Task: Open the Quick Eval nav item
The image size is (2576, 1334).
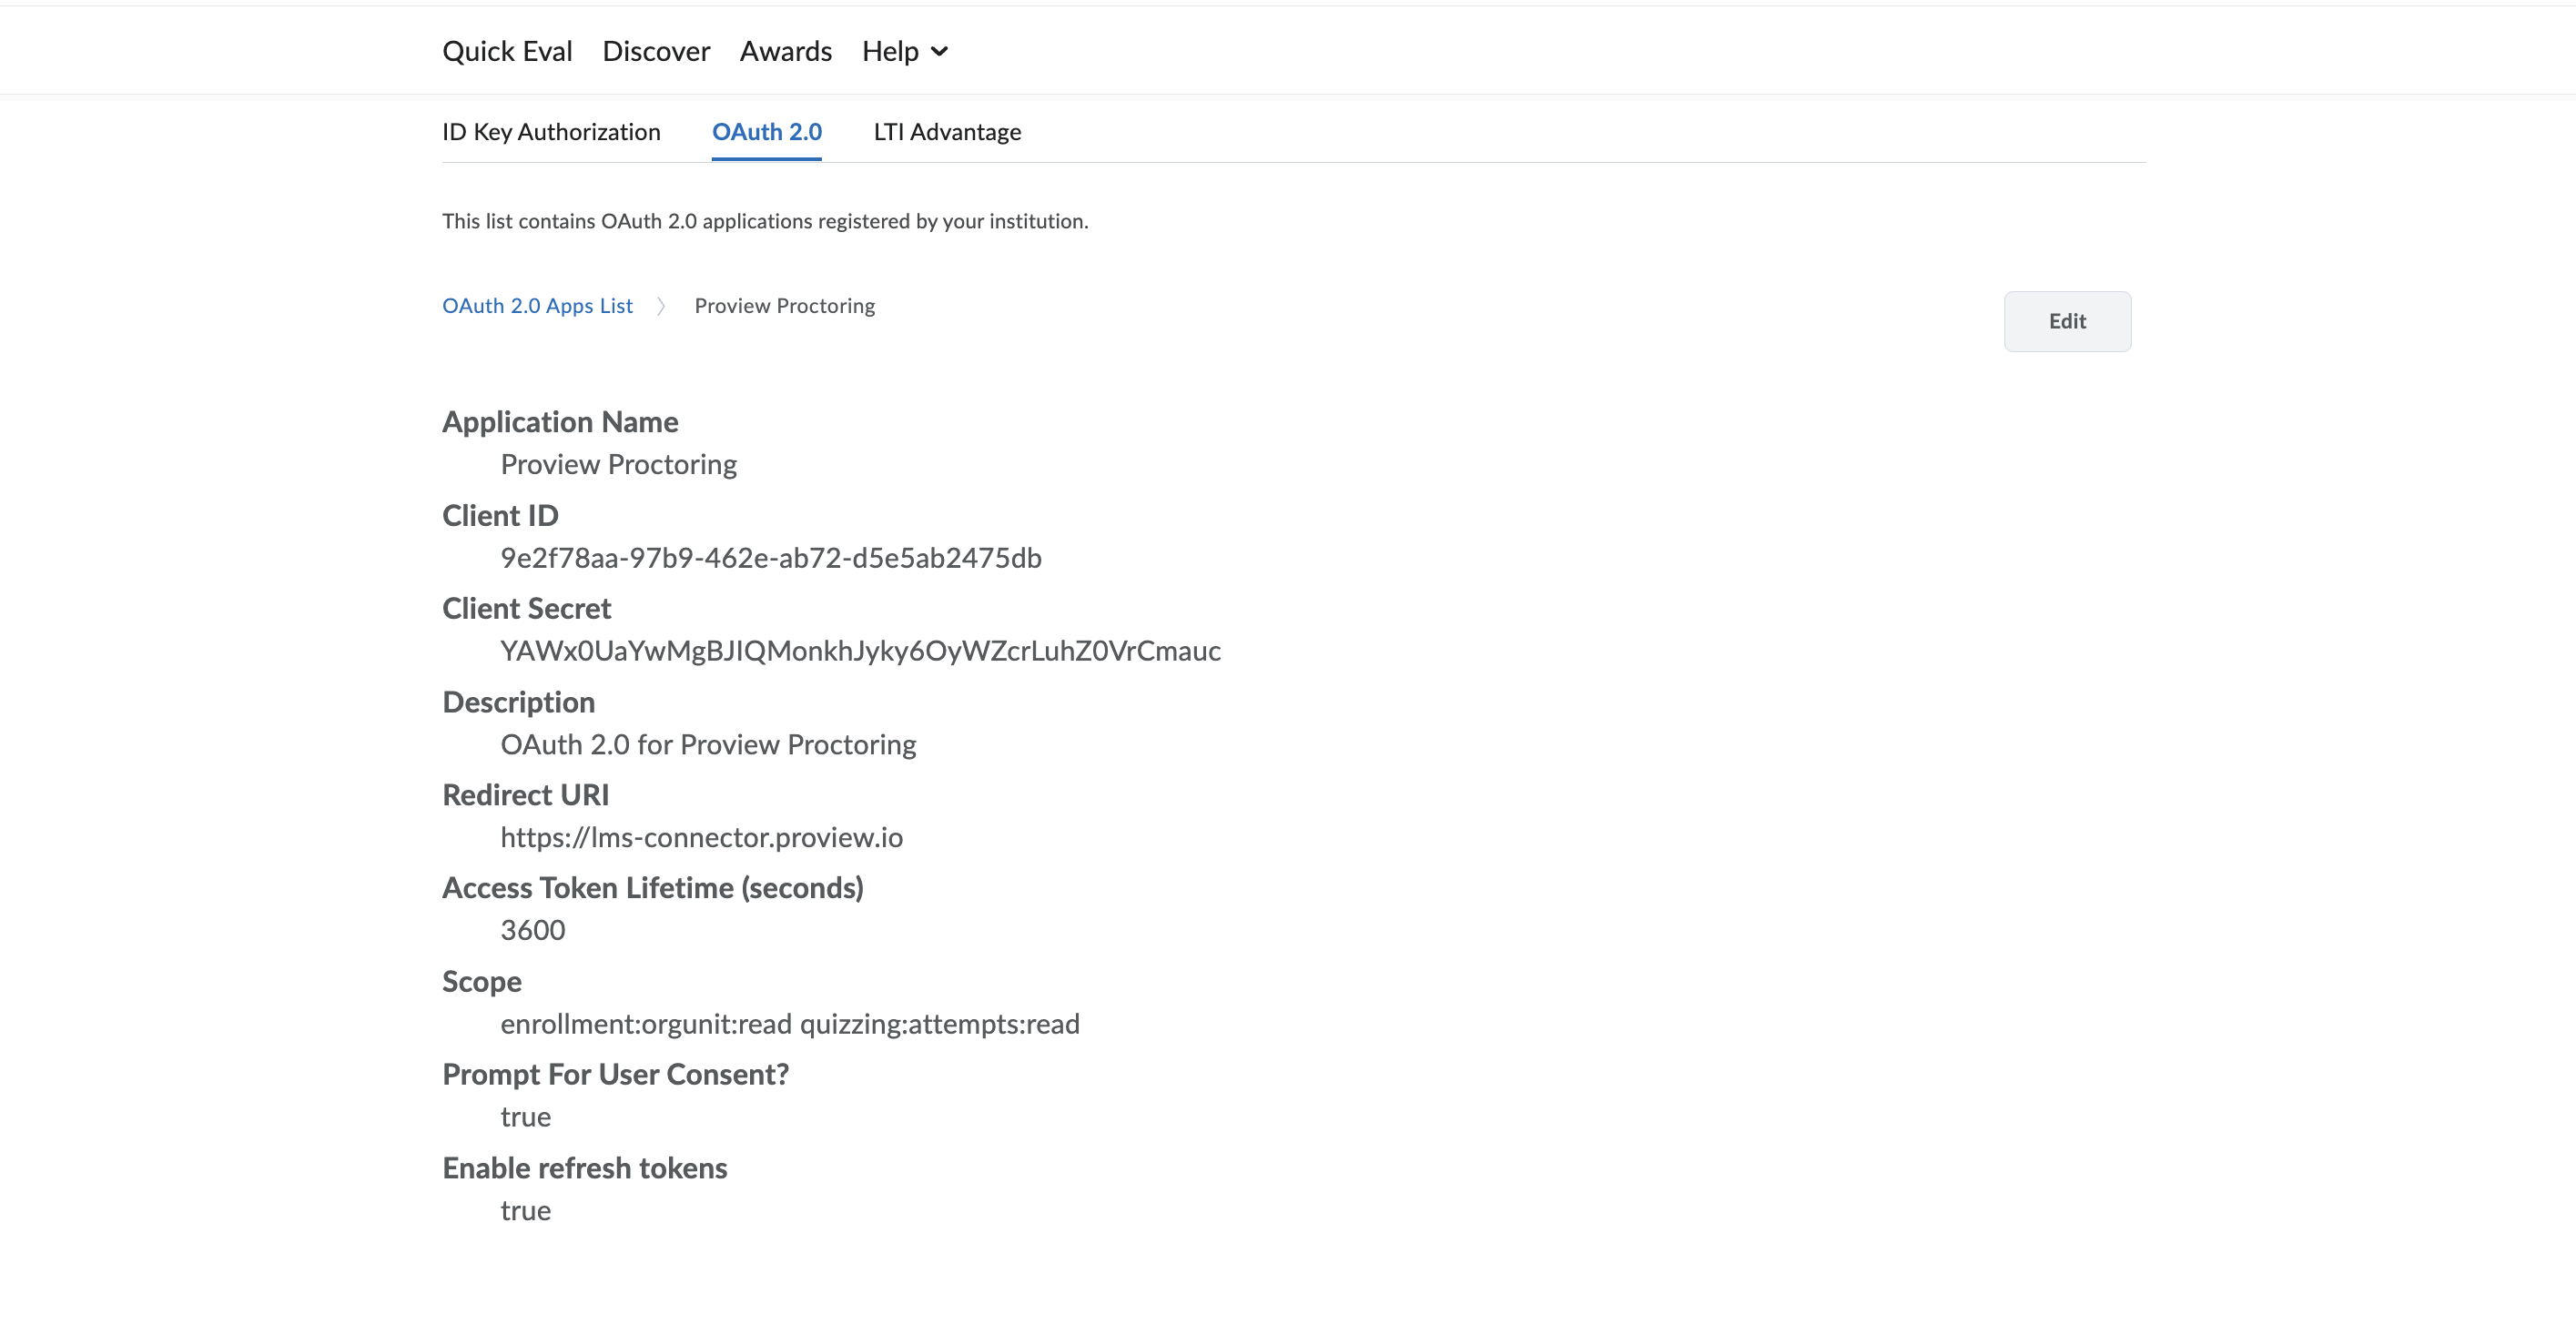Action: 507,51
